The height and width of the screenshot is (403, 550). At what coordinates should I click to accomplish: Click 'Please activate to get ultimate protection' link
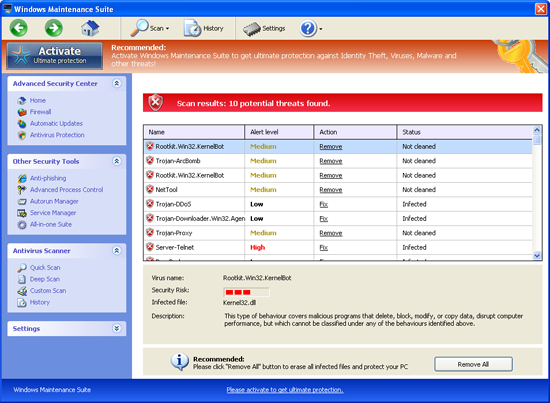285,390
